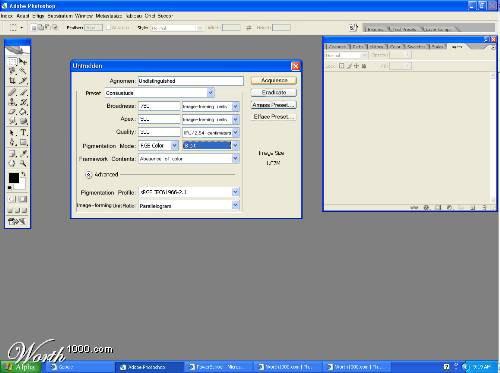Click the Eradicate button
This screenshot has width=500, height=373.
pos(274,92)
